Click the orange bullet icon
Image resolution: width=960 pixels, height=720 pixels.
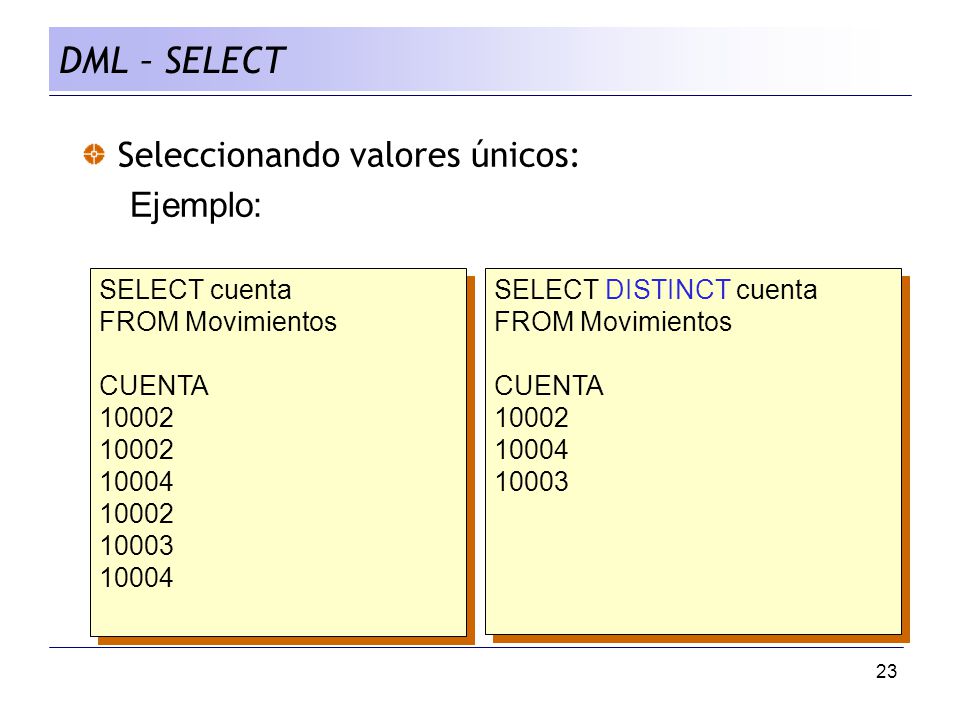pyautogui.click(x=94, y=154)
